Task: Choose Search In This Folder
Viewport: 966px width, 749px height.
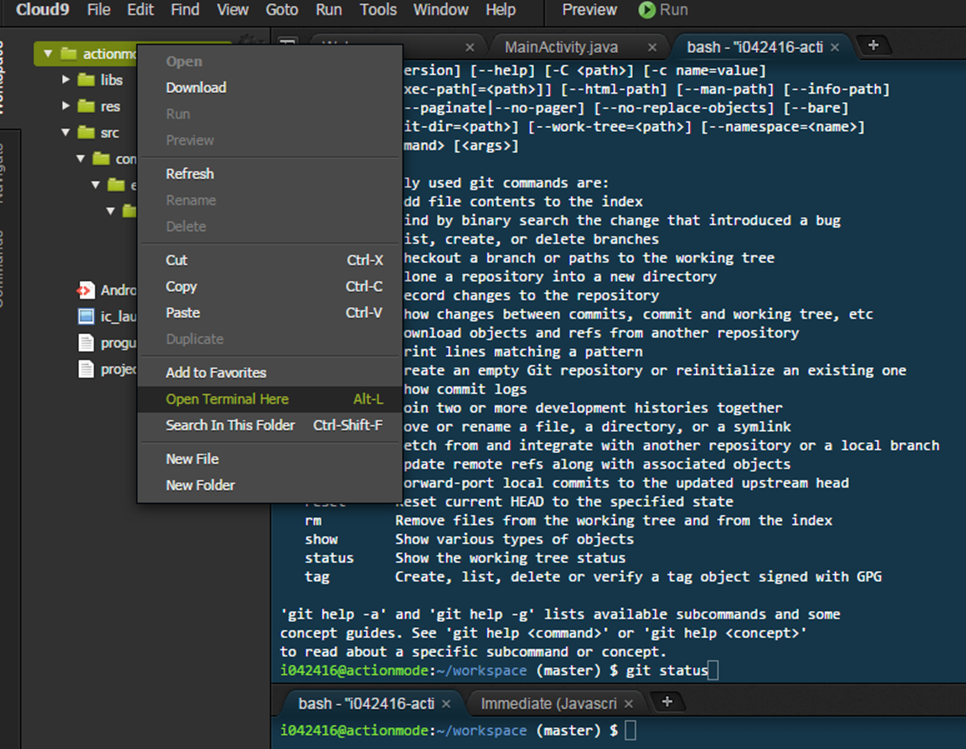Action: pyautogui.click(x=270, y=426)
